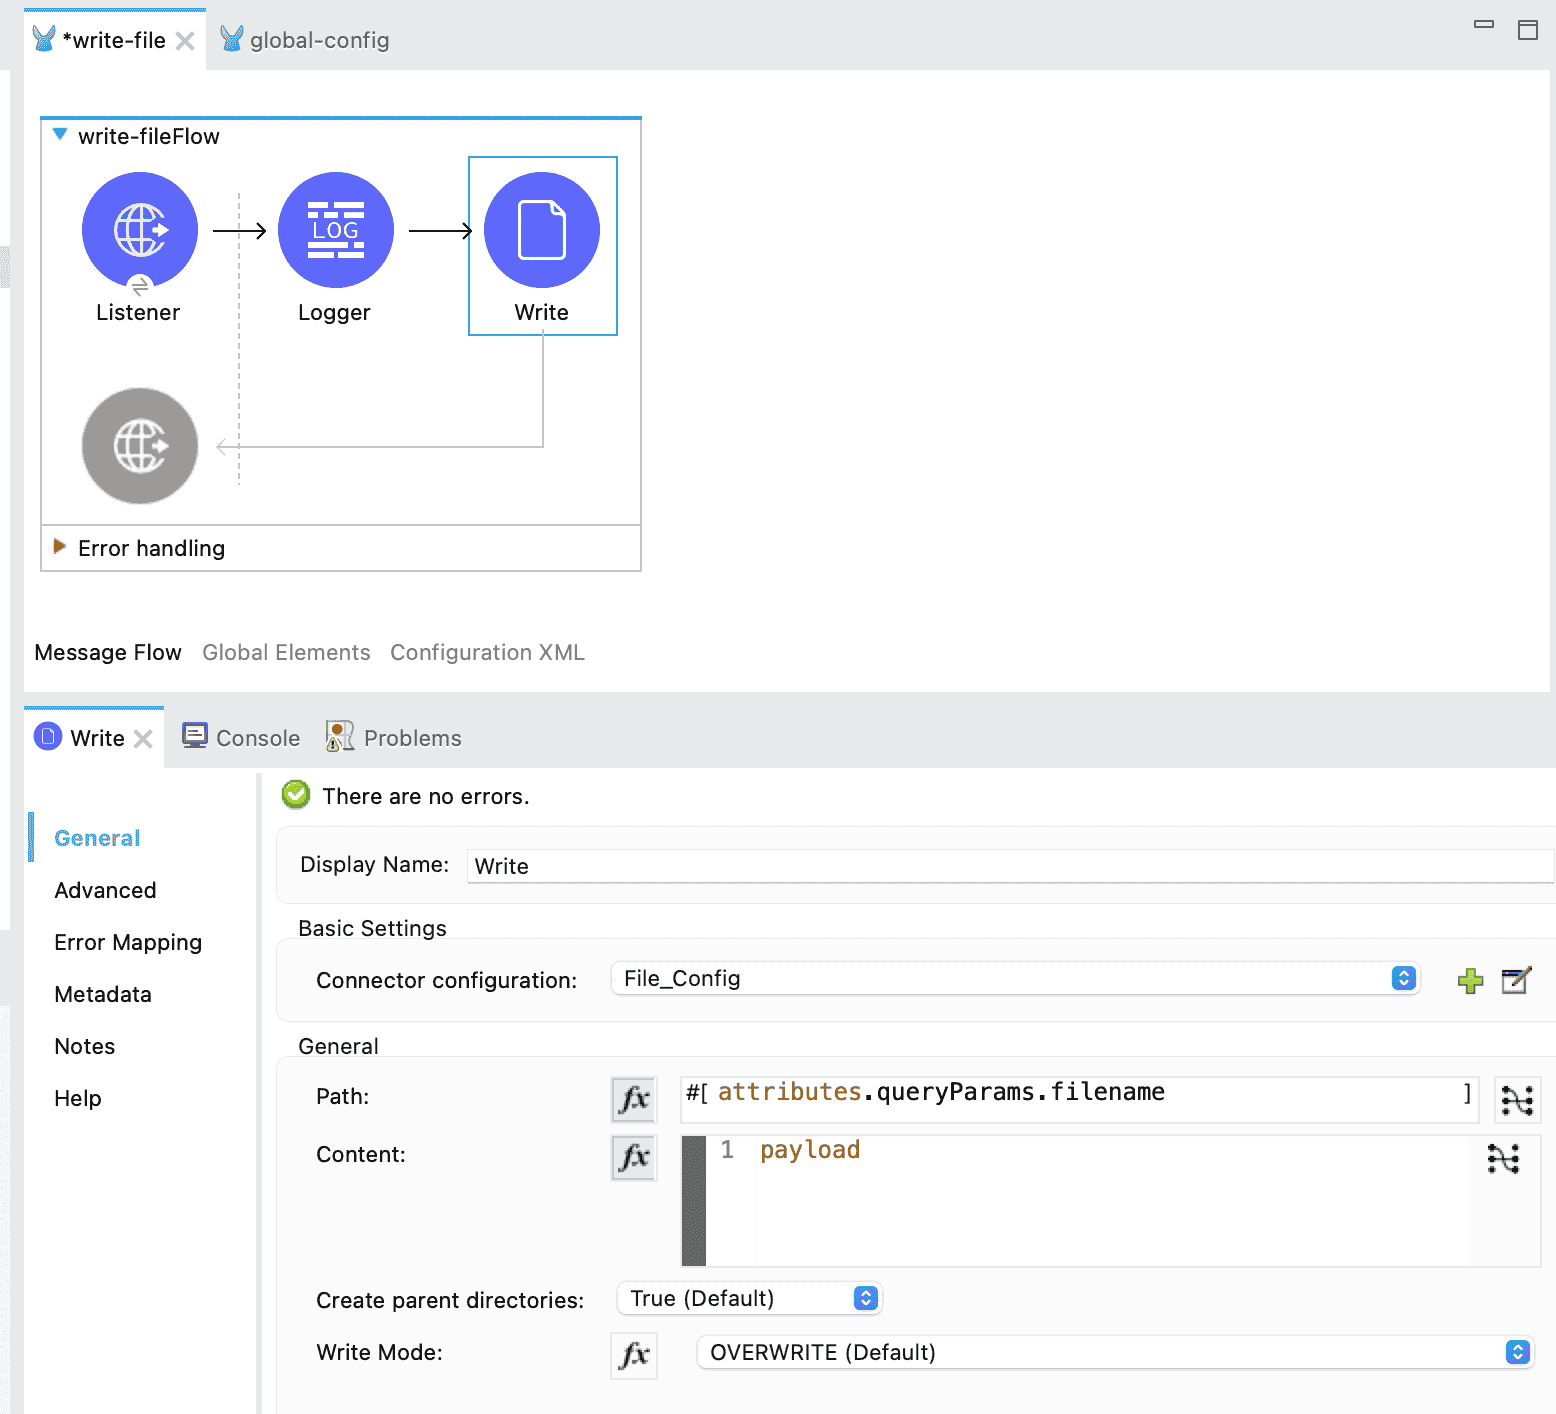The width and height of the screenshot is (1556, 1414).
Task: Click the gray HTTP response icon
Action: [x=139, y=446]
